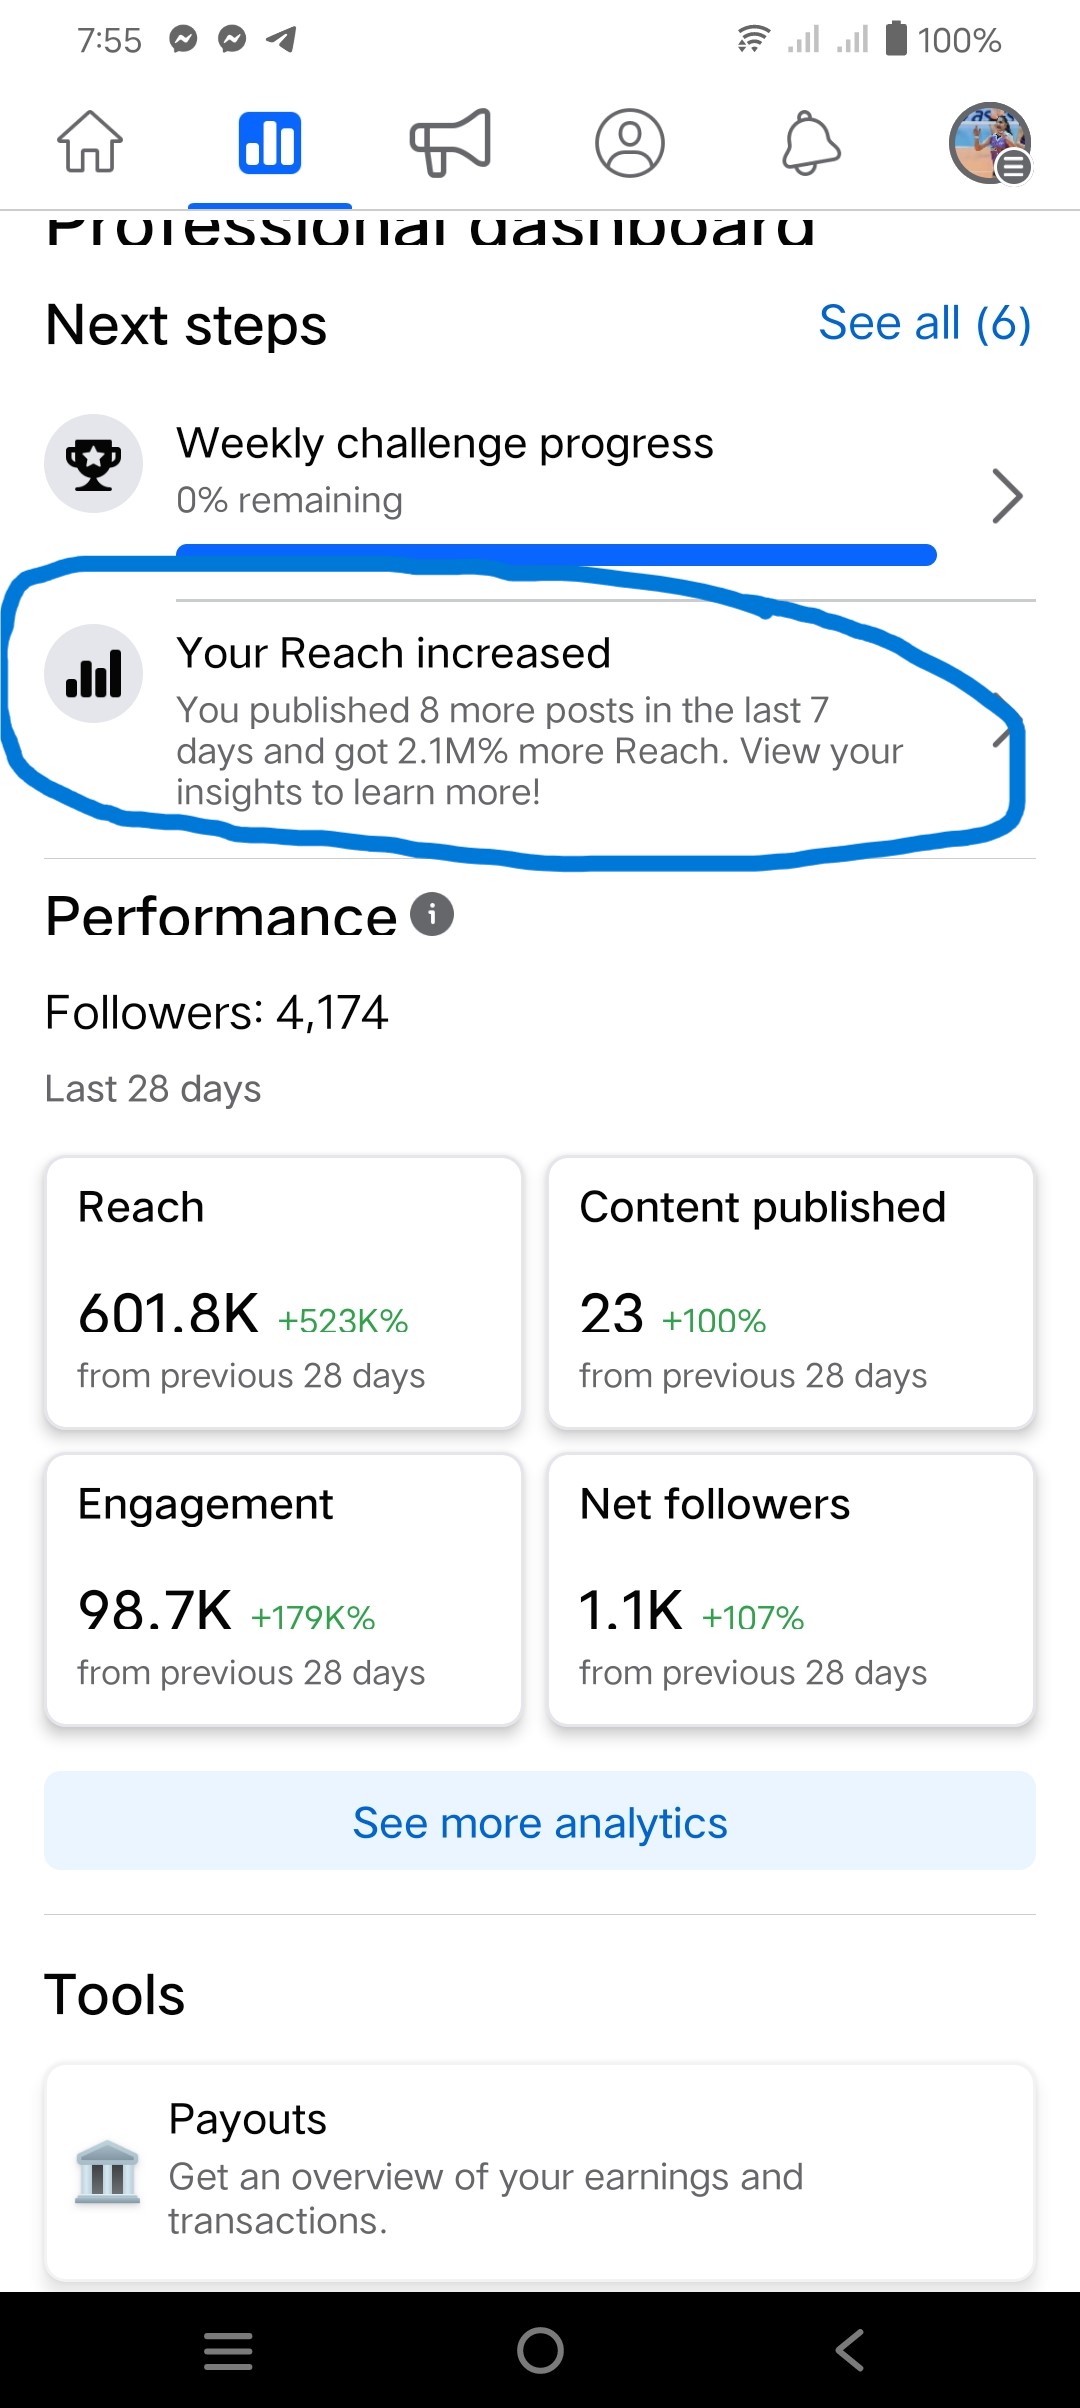Open the Net followers card
The image size is (1080, 2408).
pos(791,1589)
